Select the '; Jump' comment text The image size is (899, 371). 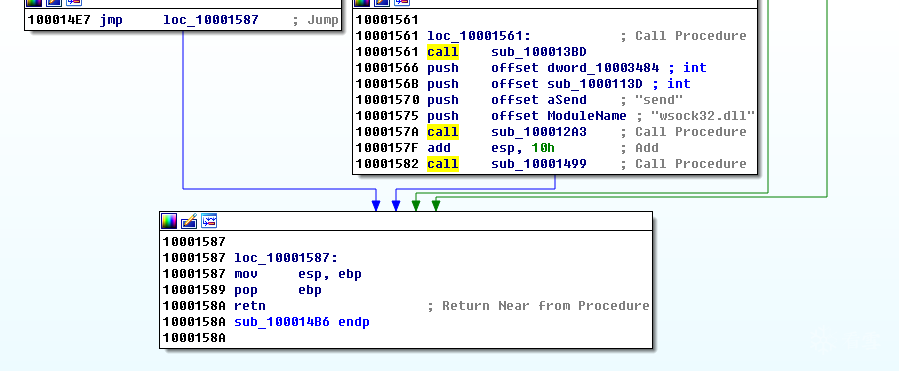coord(315,20)
